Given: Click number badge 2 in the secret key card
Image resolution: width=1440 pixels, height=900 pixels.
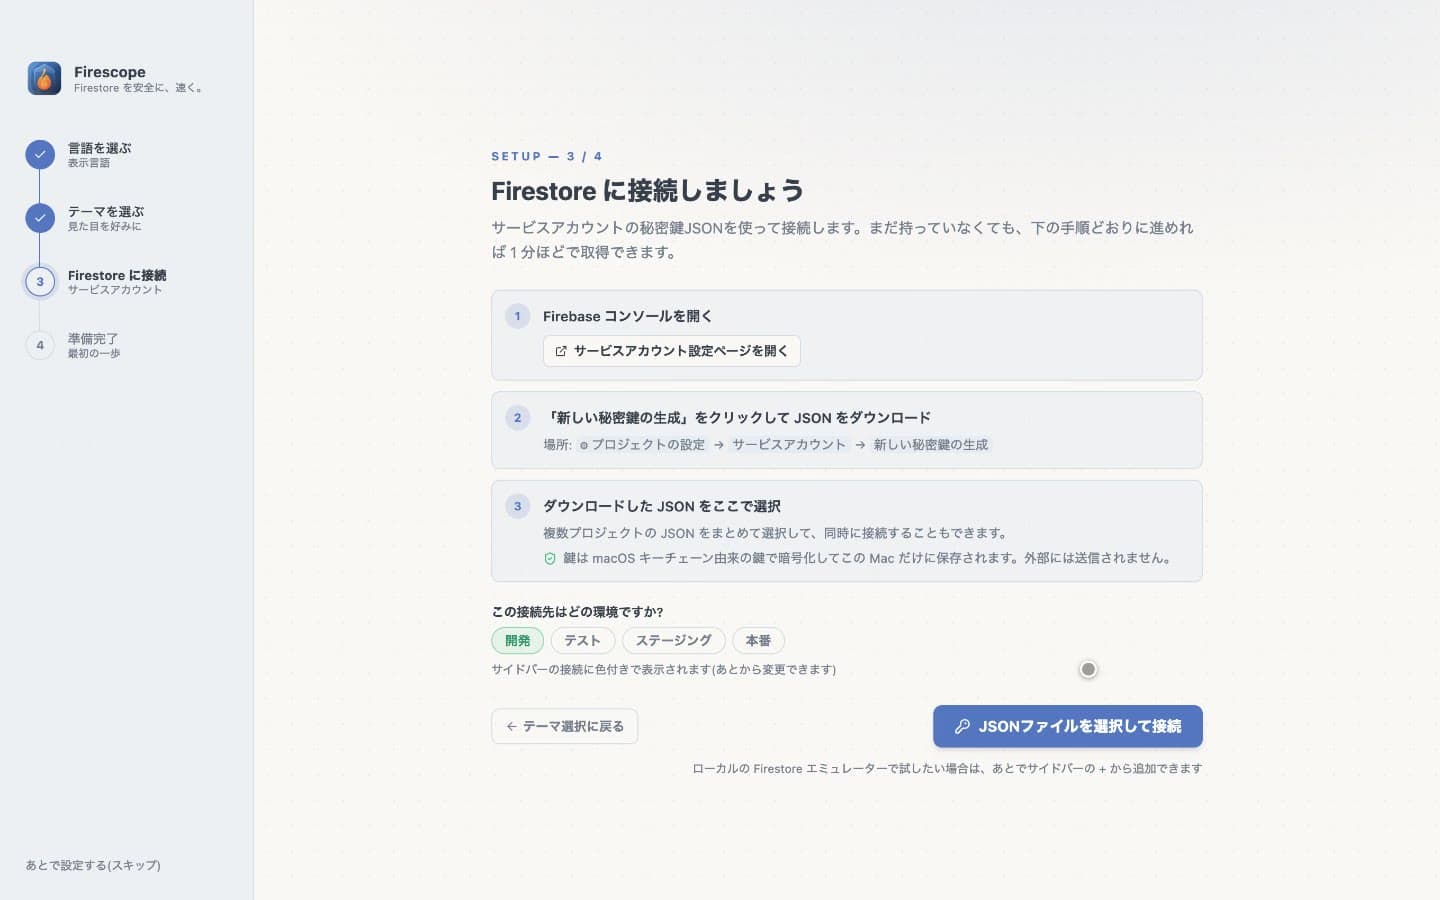Looking at the screenshot, I should 517,418.
